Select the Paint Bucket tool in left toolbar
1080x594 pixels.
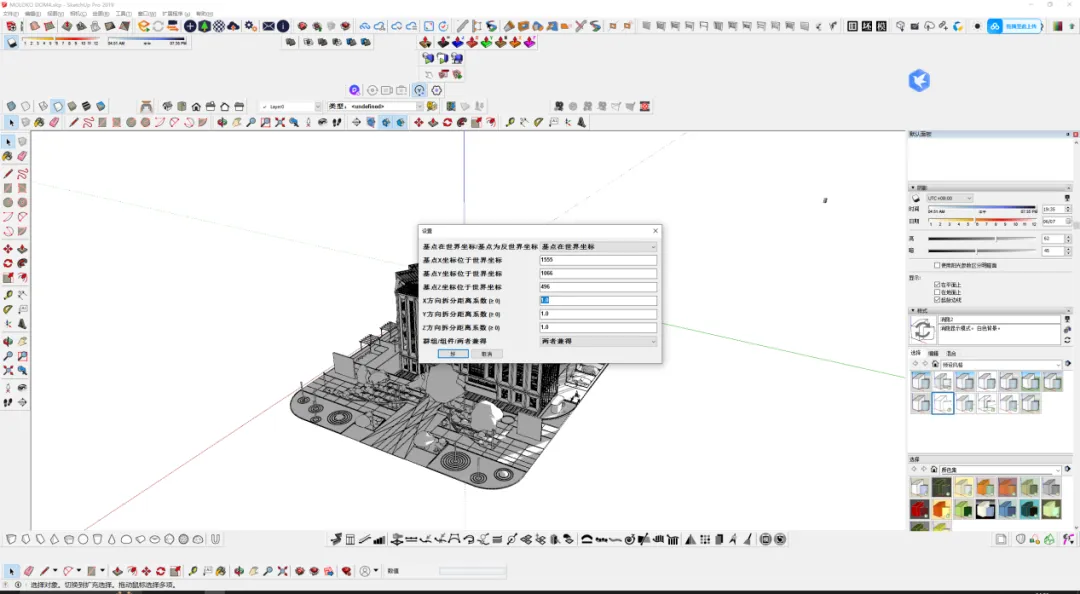(8, 156)
